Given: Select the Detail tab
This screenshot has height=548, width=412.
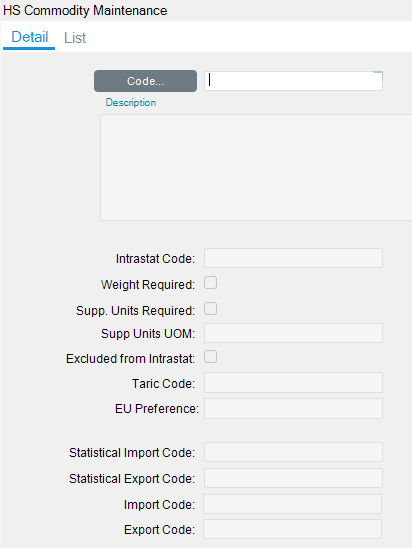Looking at the screenshot, I should (x=29, y=37).
